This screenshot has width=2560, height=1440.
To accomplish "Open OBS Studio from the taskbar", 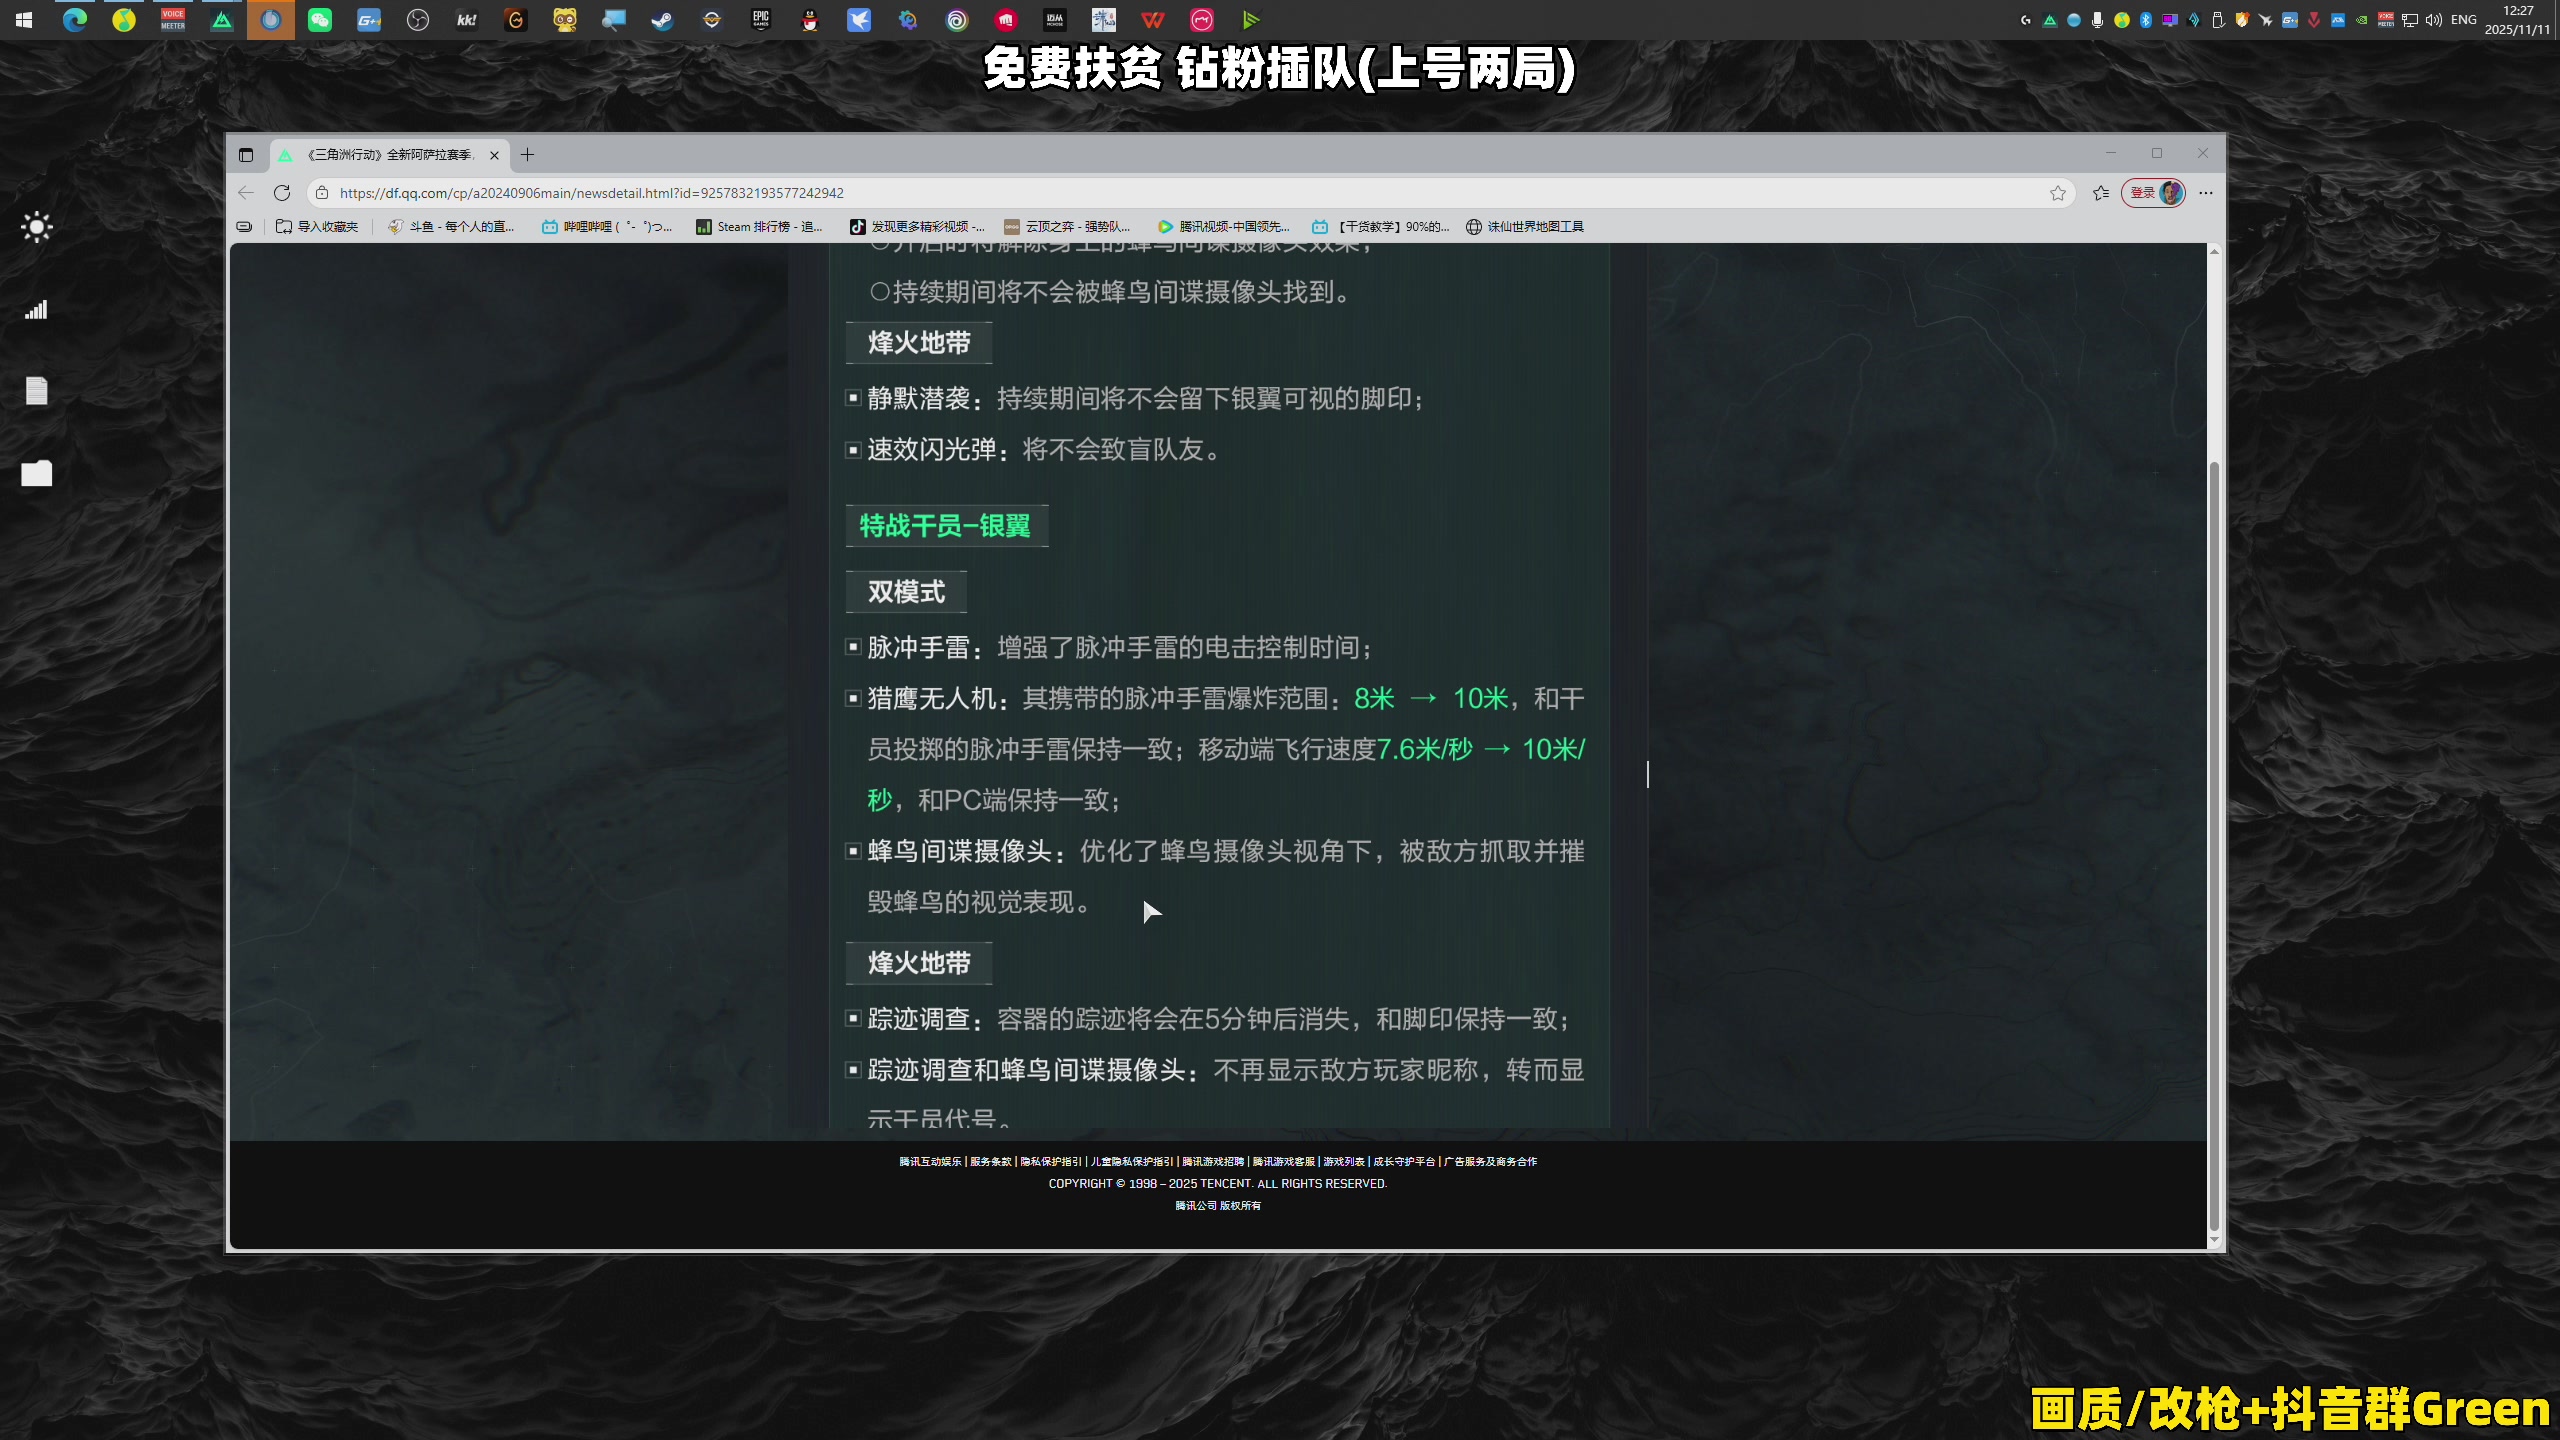I will pyautogui.click(x=418, y=20).
